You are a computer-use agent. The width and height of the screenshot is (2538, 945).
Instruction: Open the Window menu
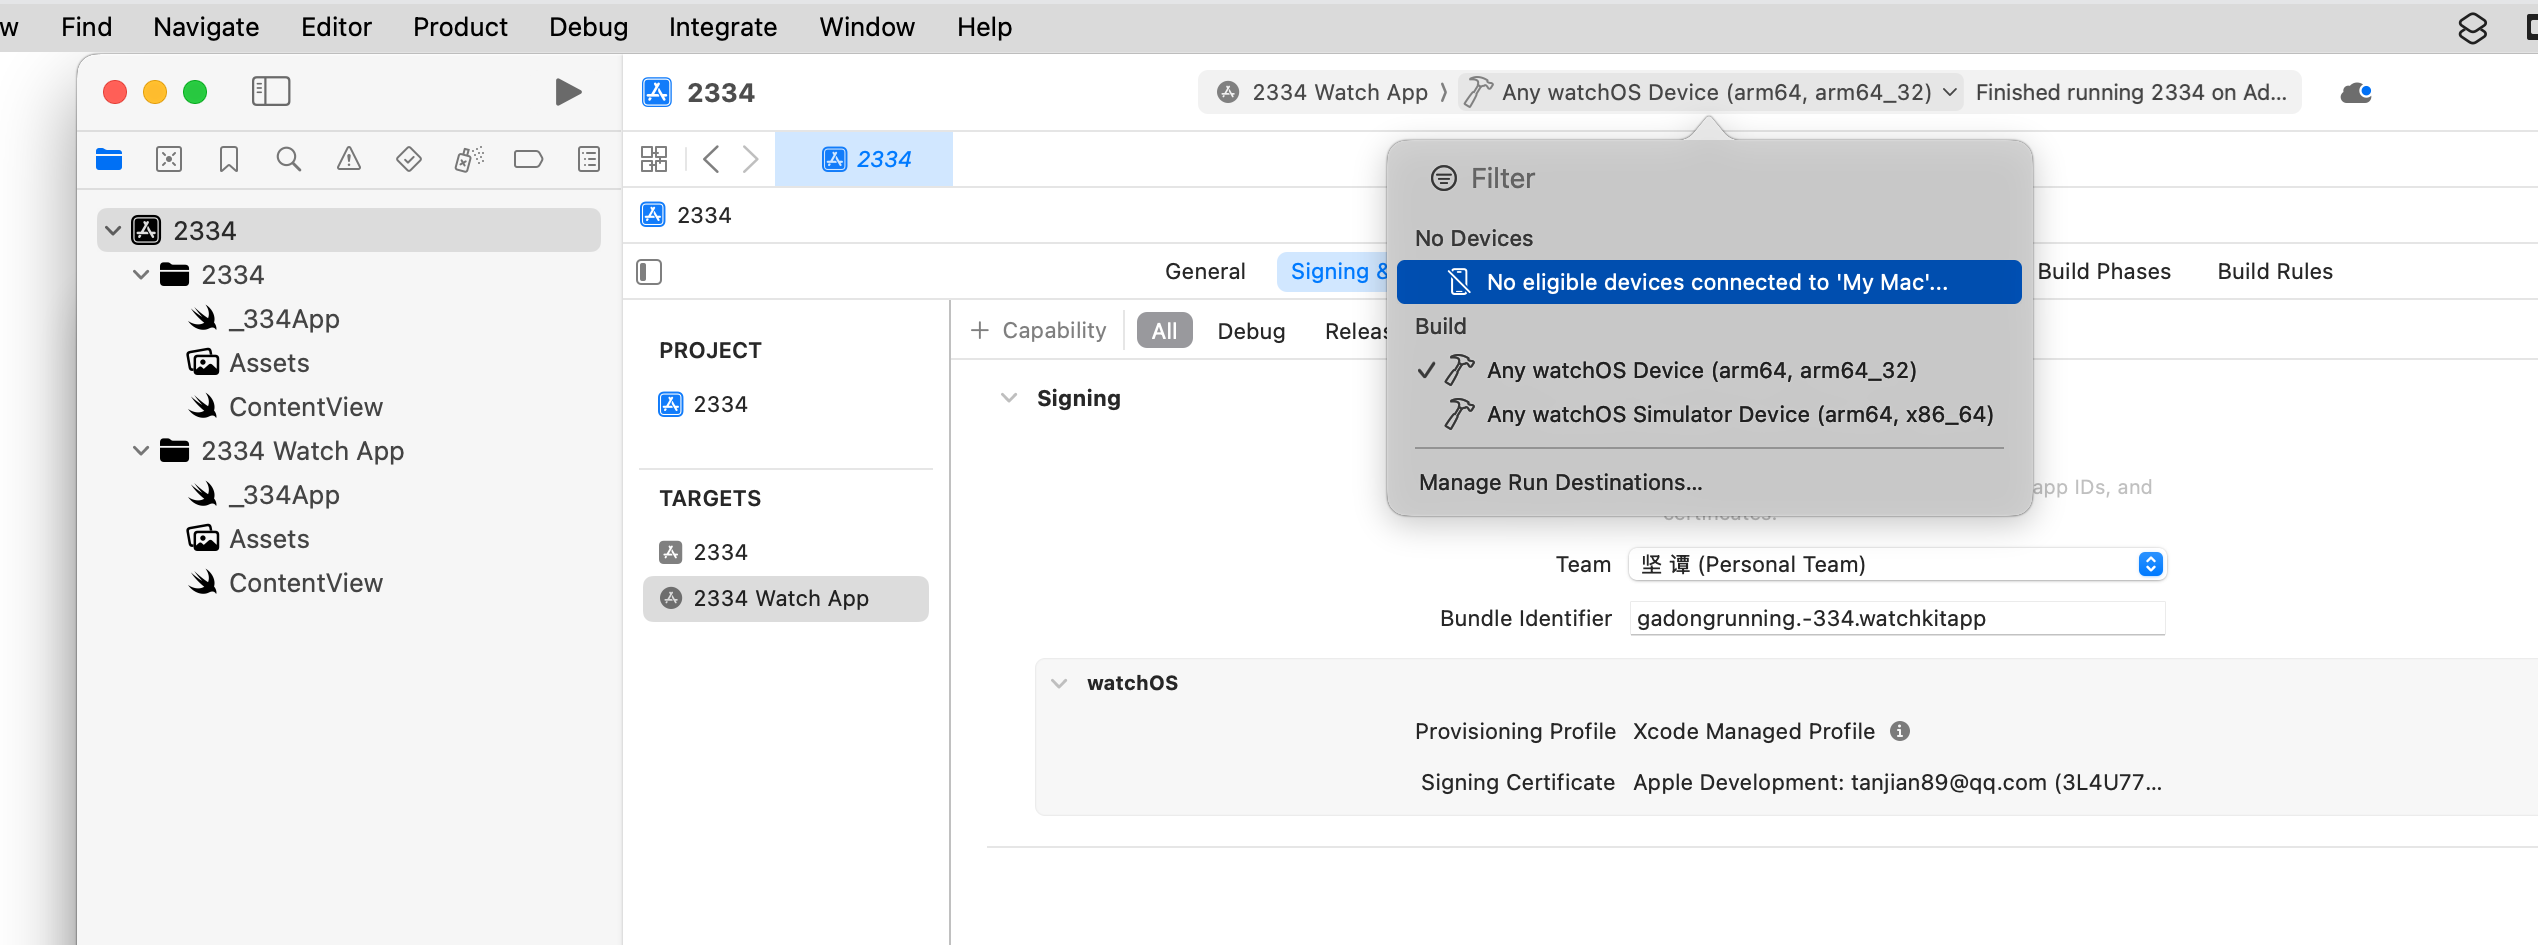pyautogui.click(x=867, y=27)
